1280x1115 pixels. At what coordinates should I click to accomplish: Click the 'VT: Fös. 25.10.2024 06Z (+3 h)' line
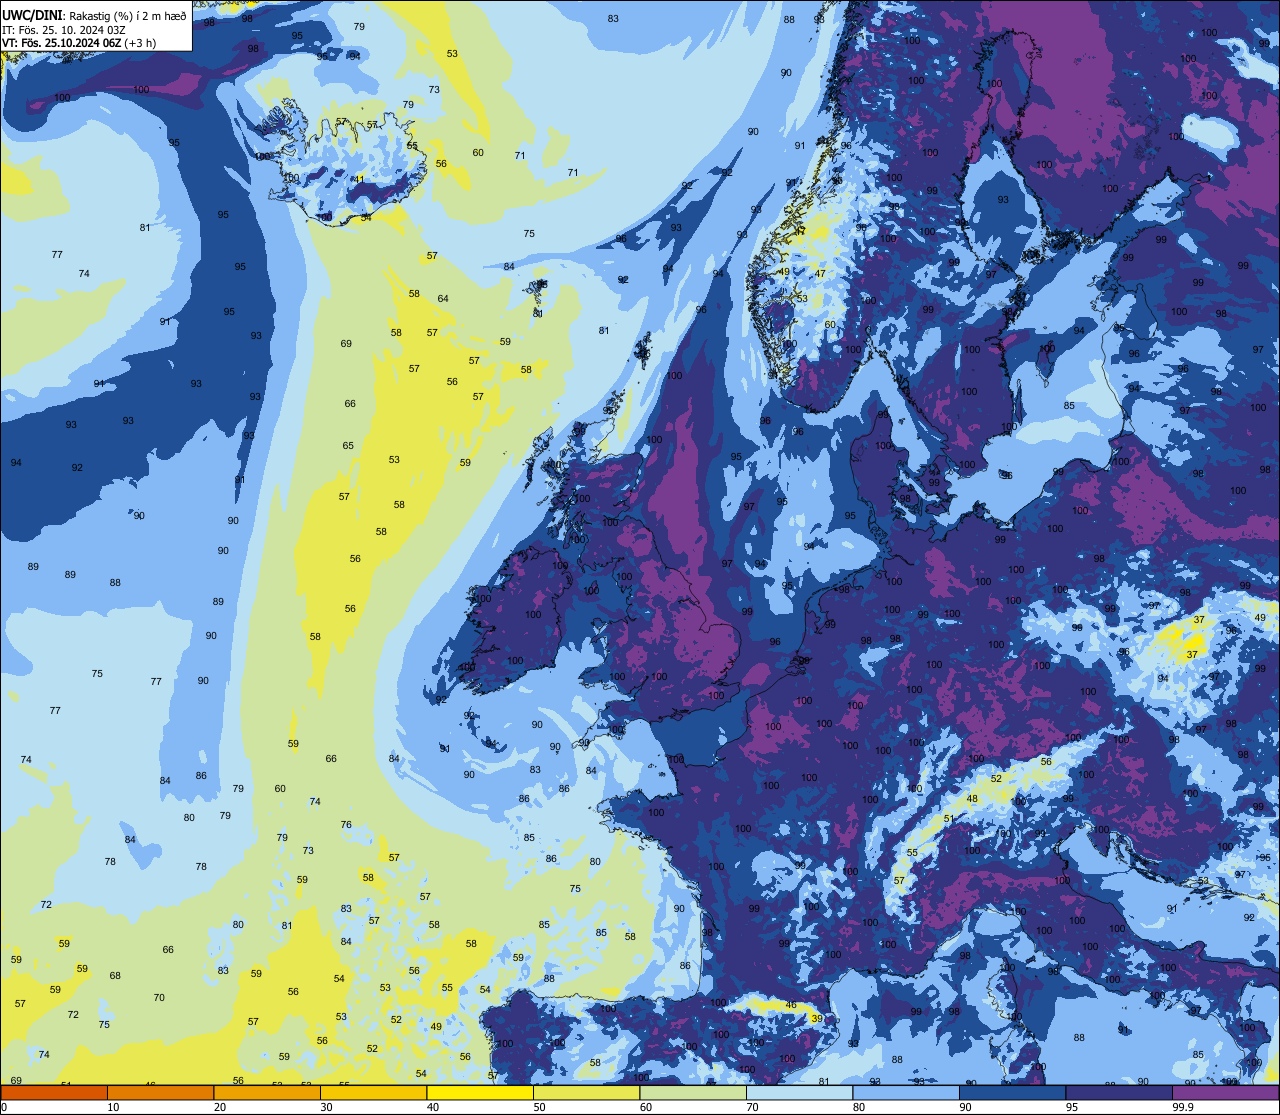(x=78, y=43)
